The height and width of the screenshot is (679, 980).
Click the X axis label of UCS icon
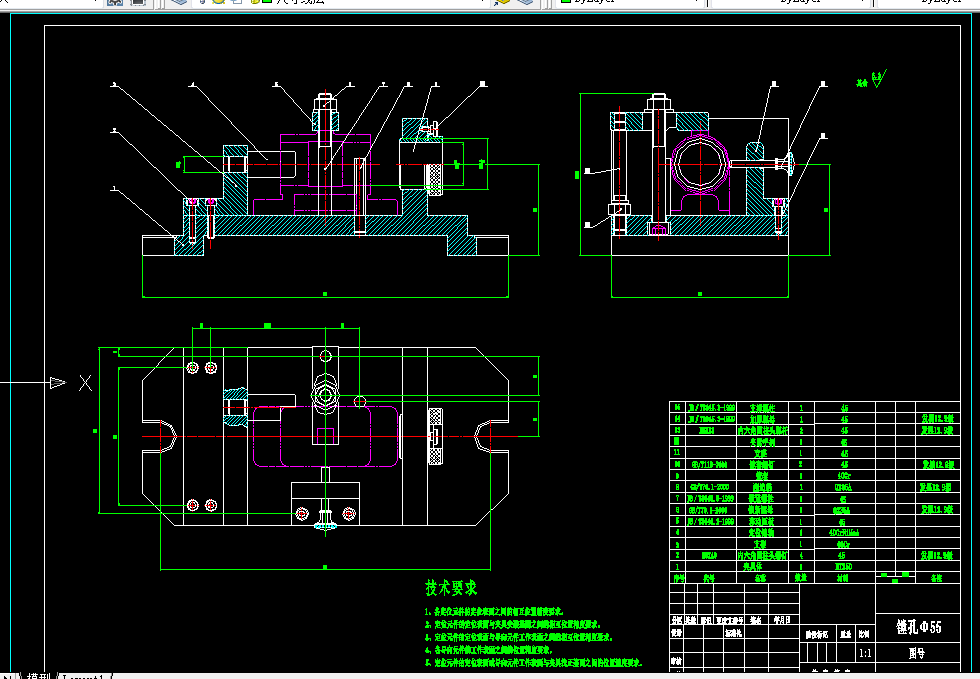click(x=86, y=383)
